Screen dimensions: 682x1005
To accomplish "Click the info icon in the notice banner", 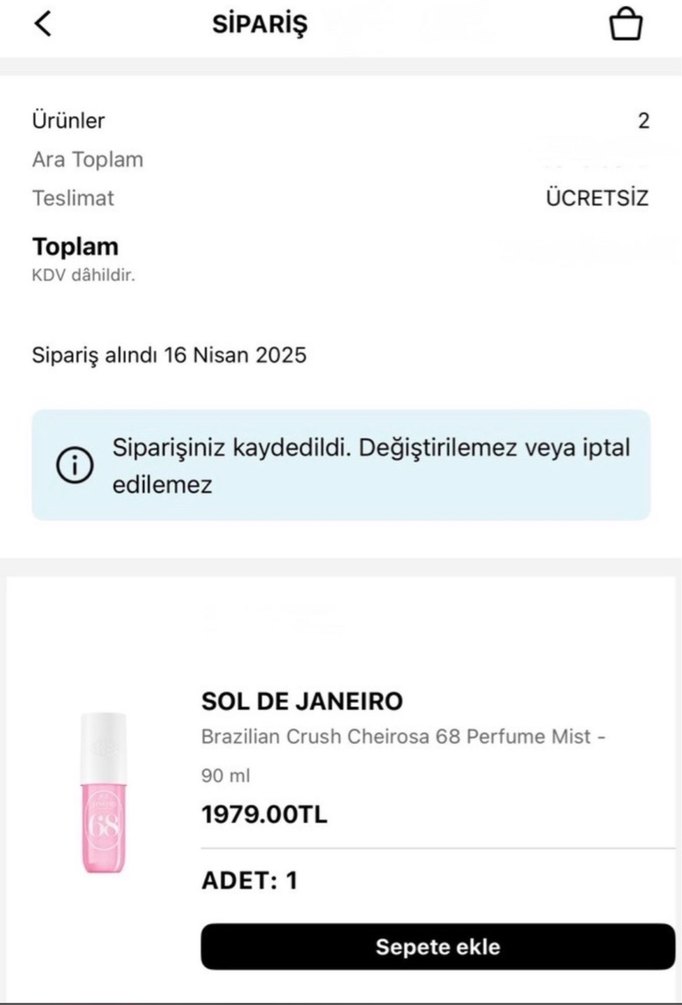I will [74, 466].
